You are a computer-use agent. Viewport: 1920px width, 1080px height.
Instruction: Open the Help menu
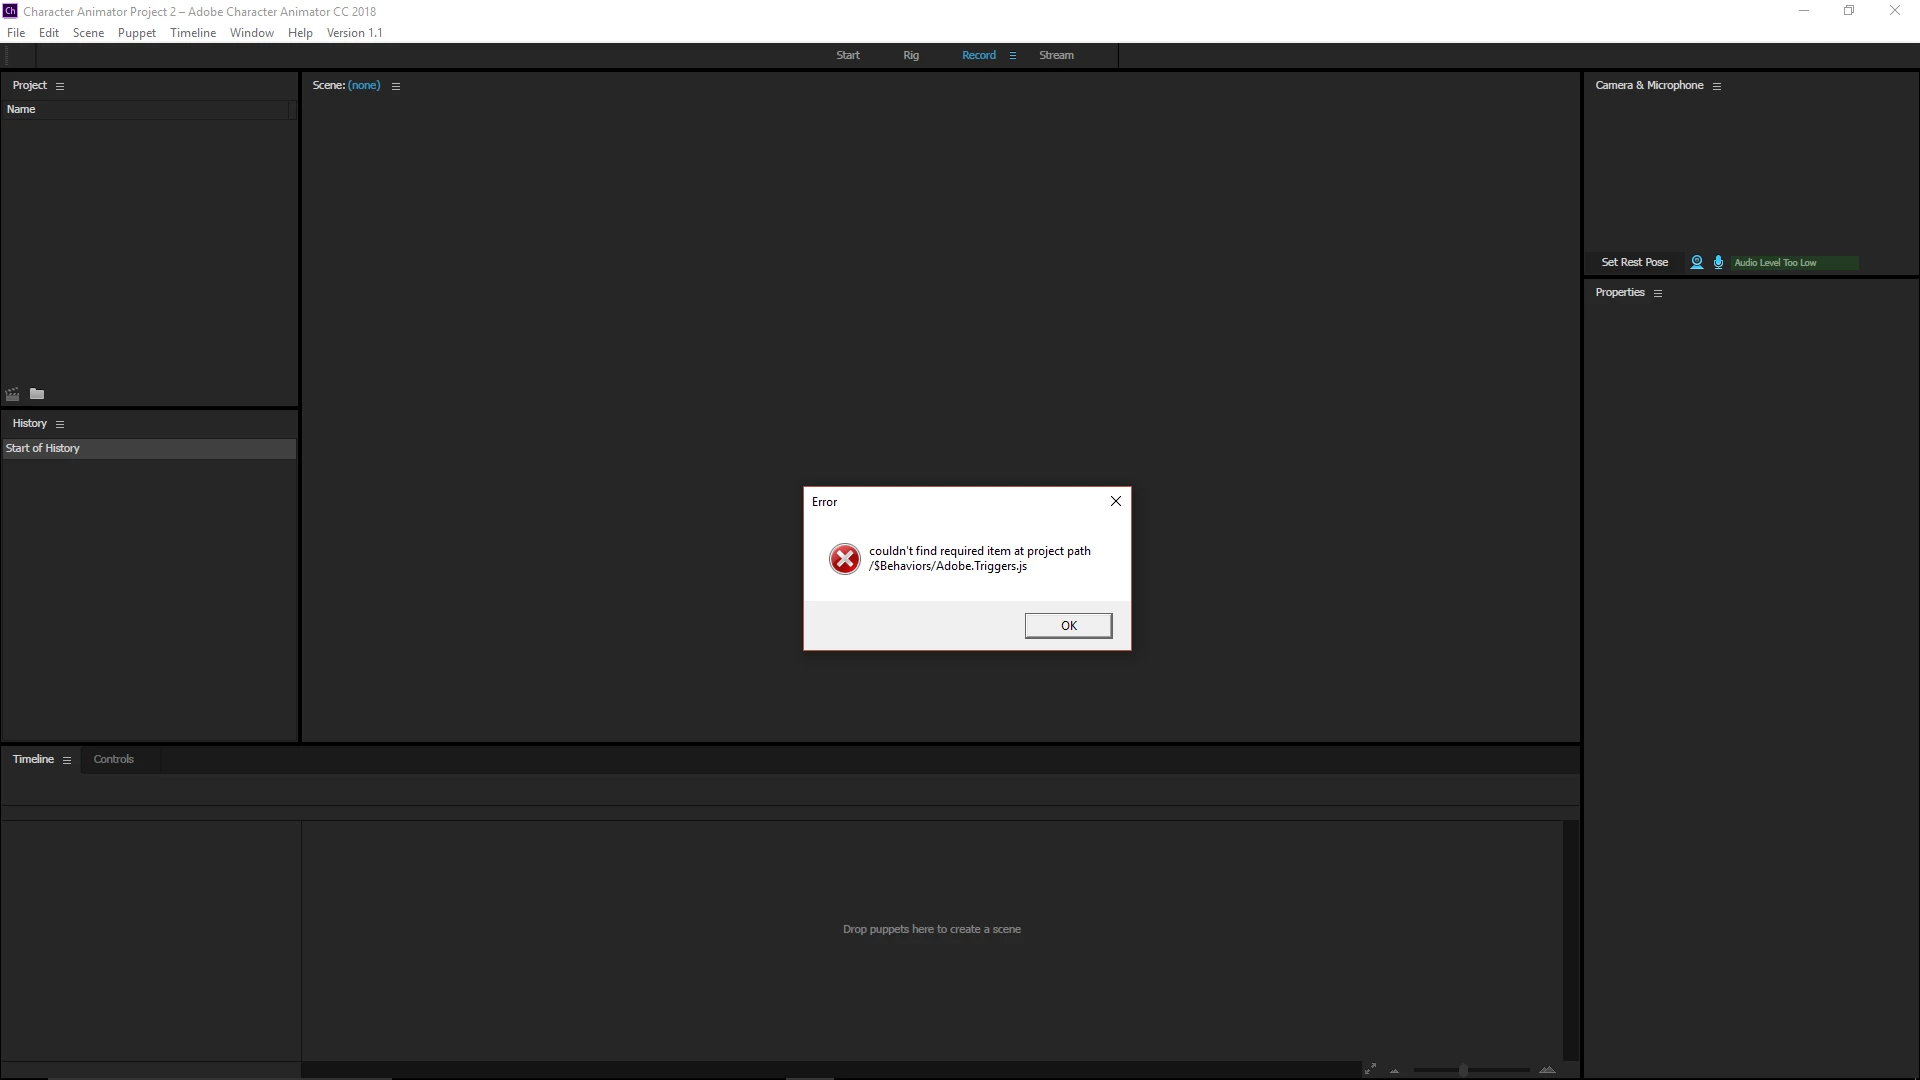click(x=300, y=33)
